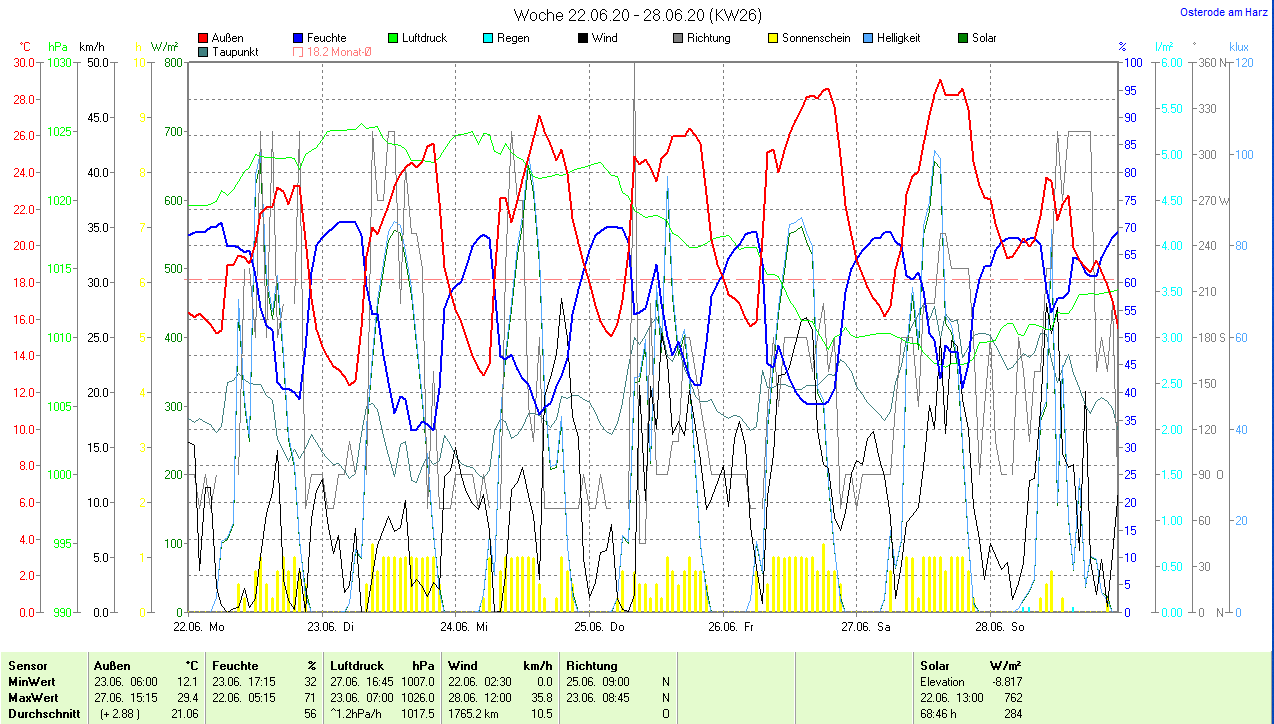Click the °C temperature axis unit label
The height and width of the screenshot is (724, 1274).
pos(26,47)
